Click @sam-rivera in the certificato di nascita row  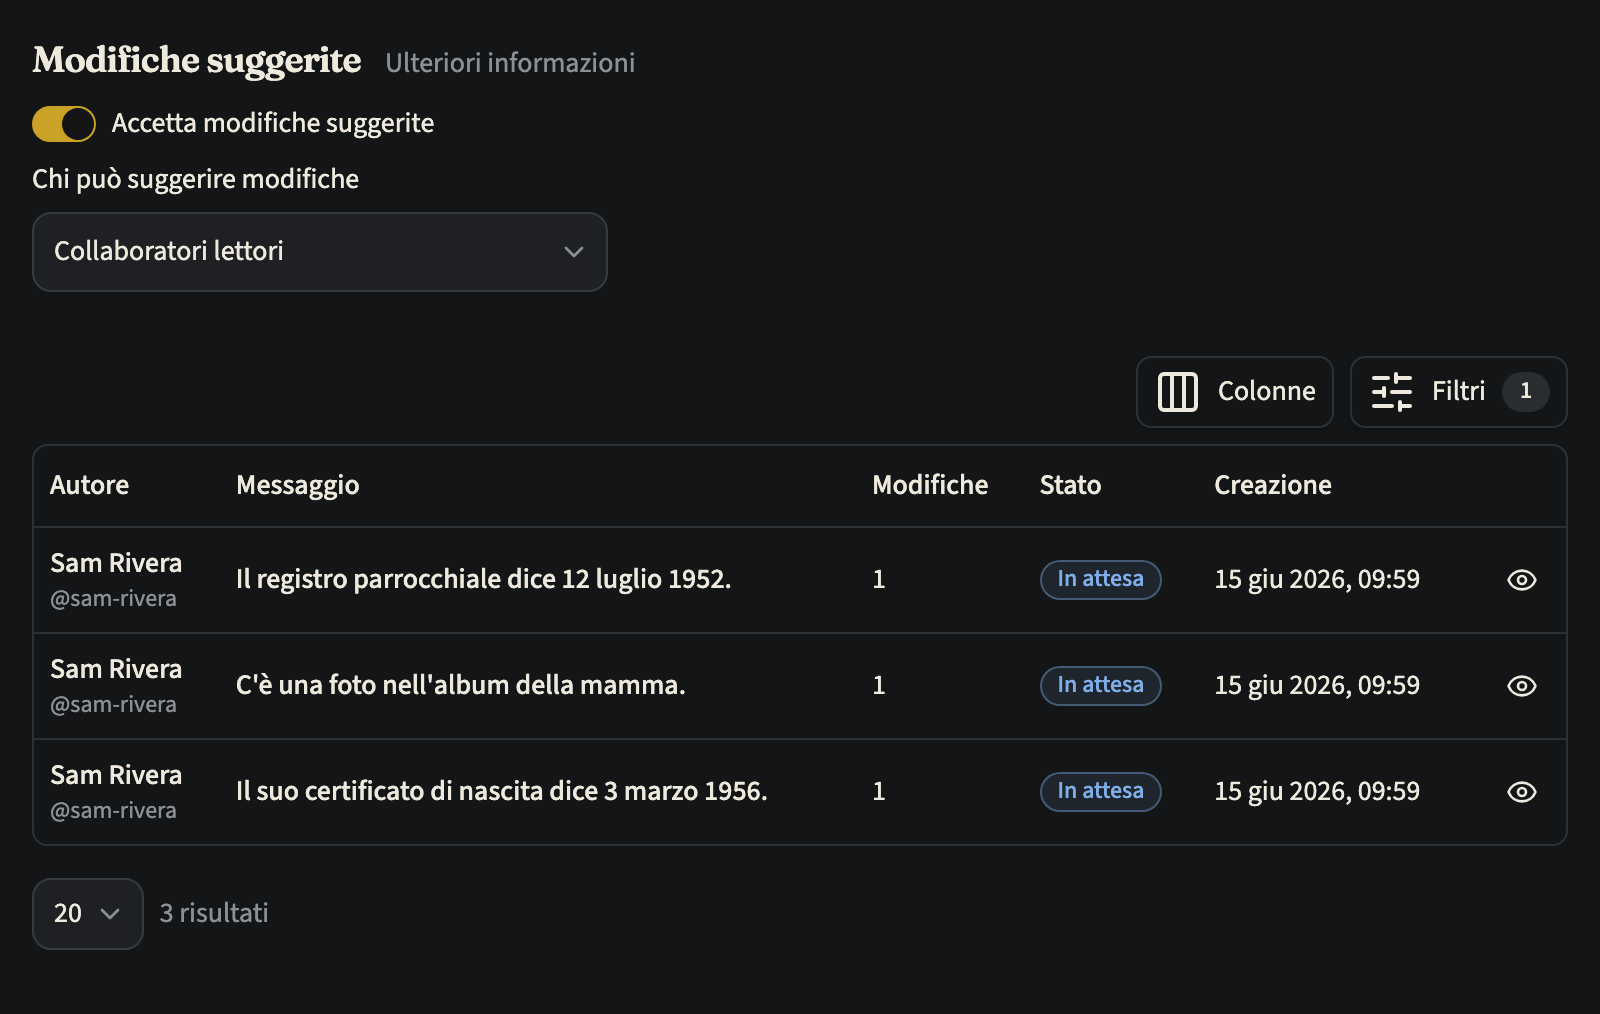click(114, 811)
